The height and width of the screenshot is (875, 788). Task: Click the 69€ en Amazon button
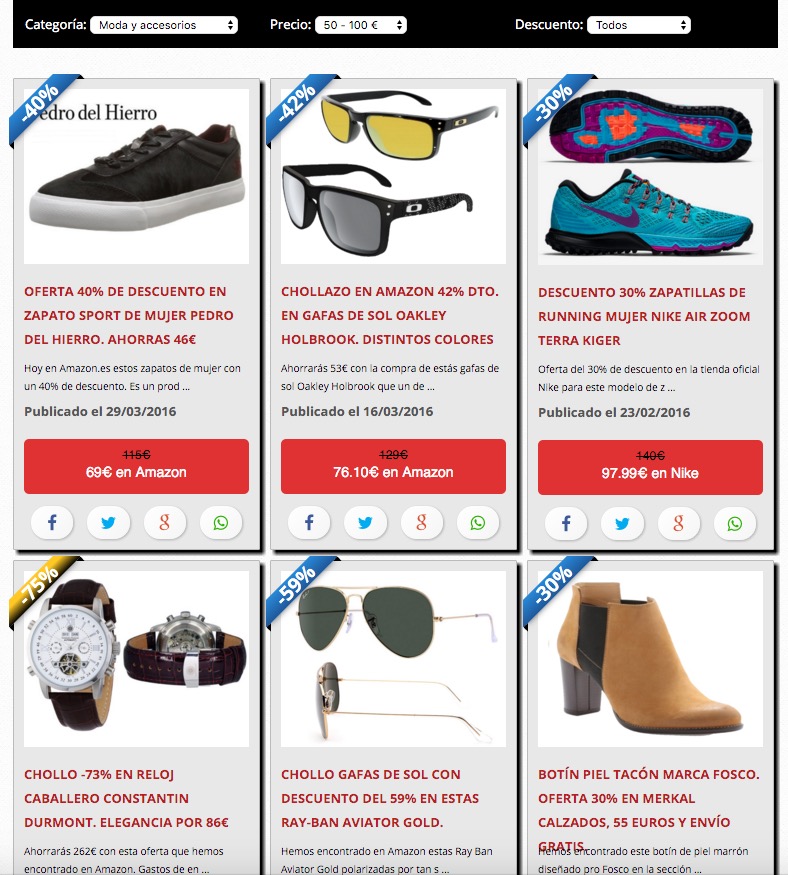tap(136, 466)
